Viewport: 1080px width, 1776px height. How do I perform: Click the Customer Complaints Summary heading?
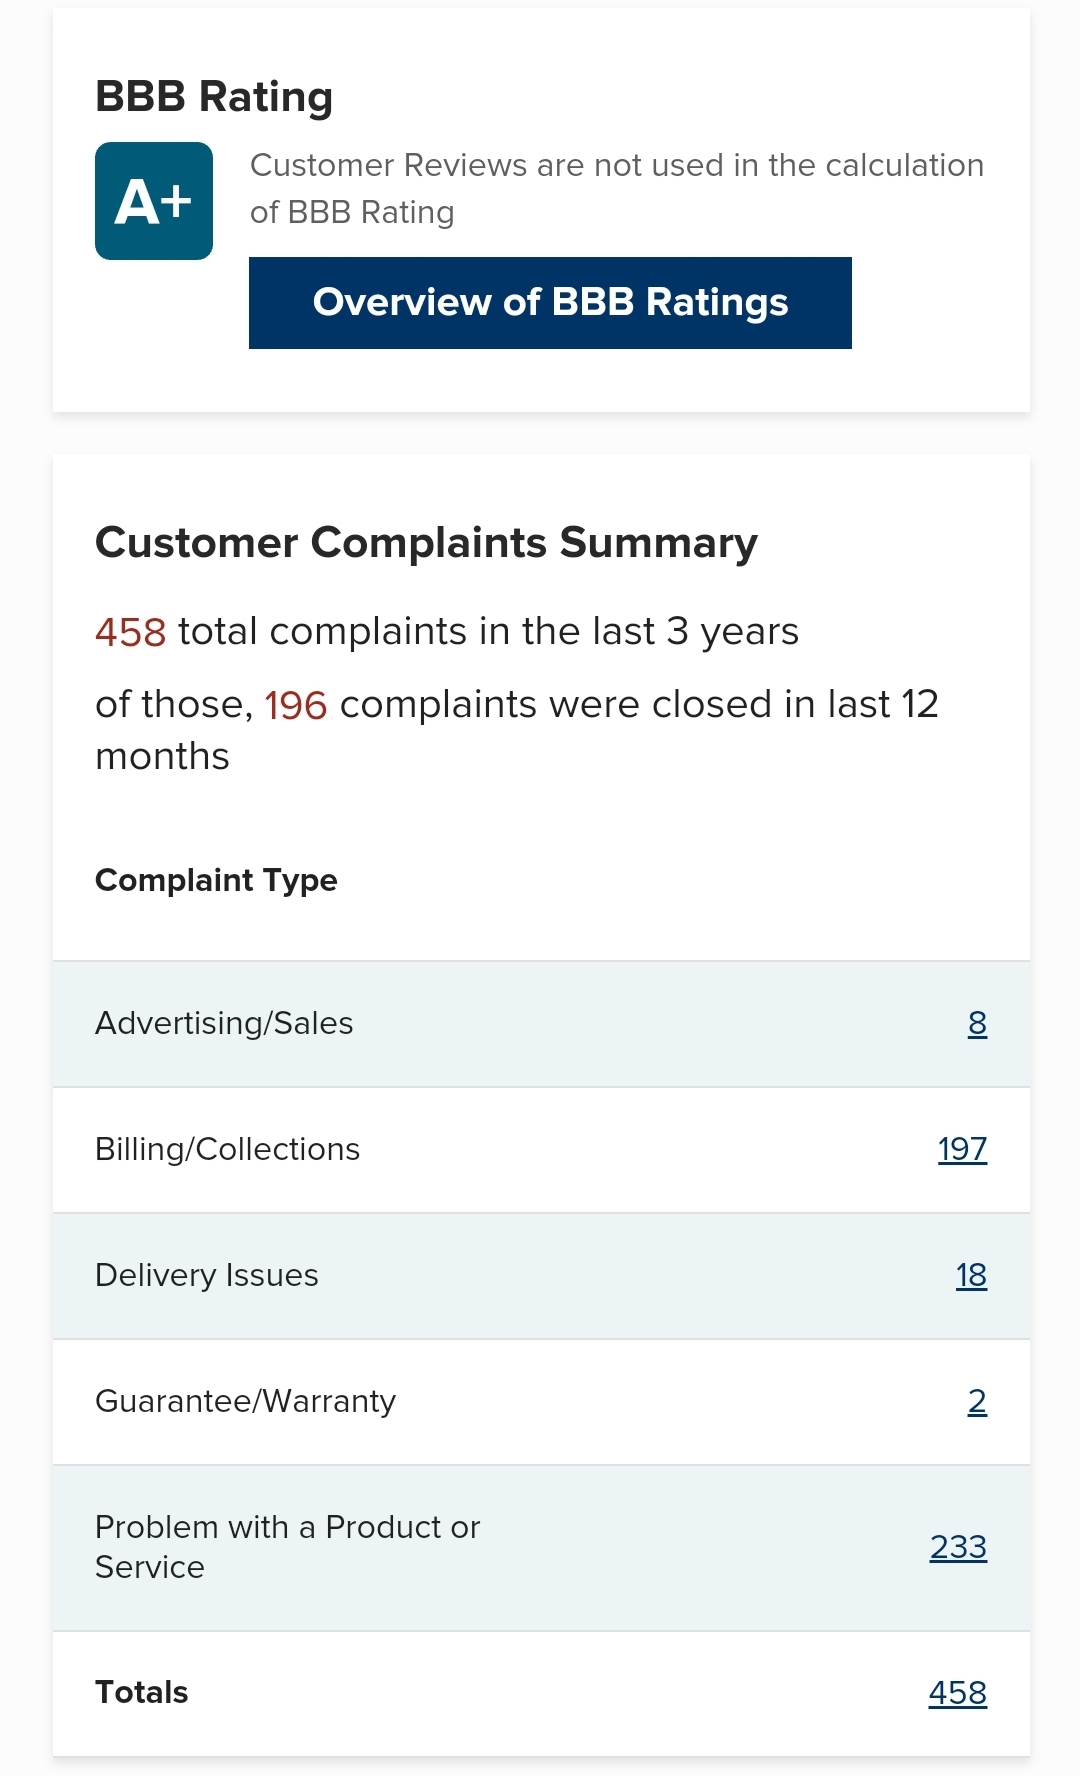pyautogui.click(x=426, y=543)
